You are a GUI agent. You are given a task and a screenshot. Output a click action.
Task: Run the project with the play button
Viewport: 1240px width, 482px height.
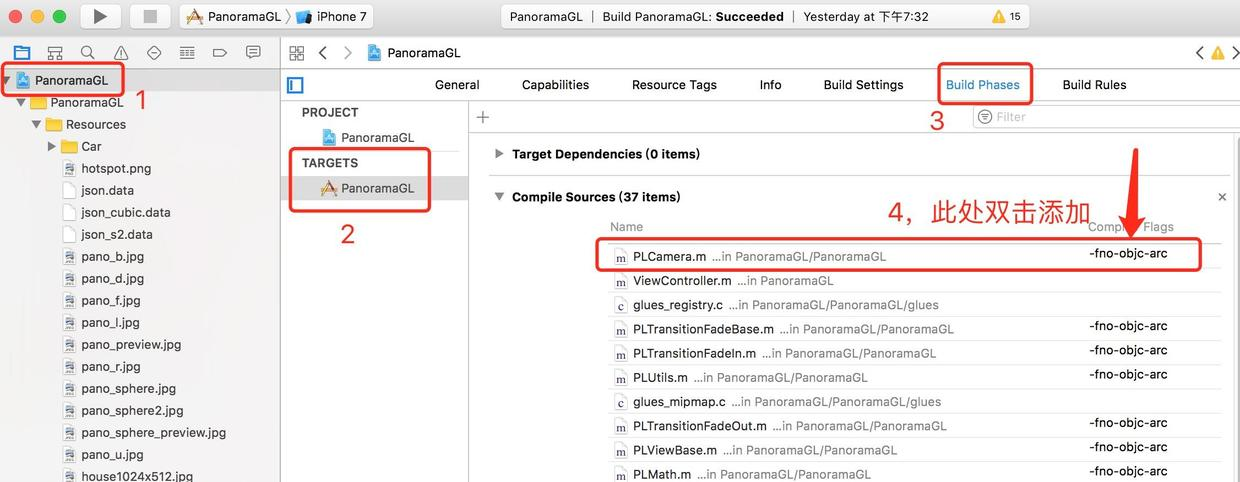(100, 16)
